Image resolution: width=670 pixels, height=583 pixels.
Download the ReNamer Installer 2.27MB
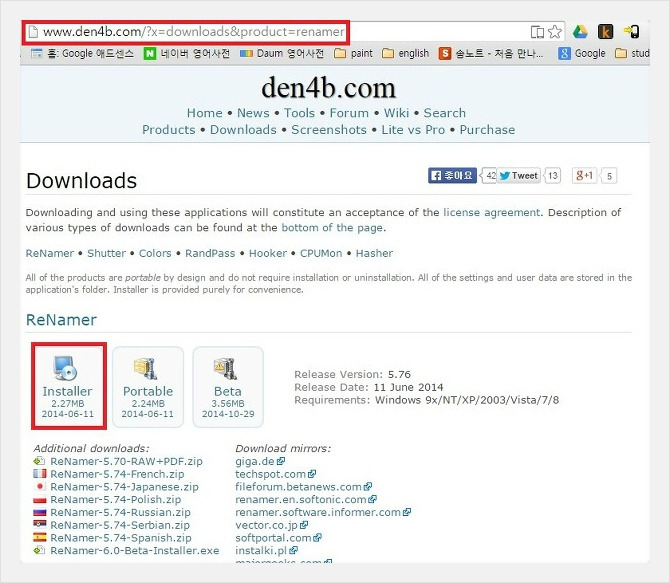[68, 386]
